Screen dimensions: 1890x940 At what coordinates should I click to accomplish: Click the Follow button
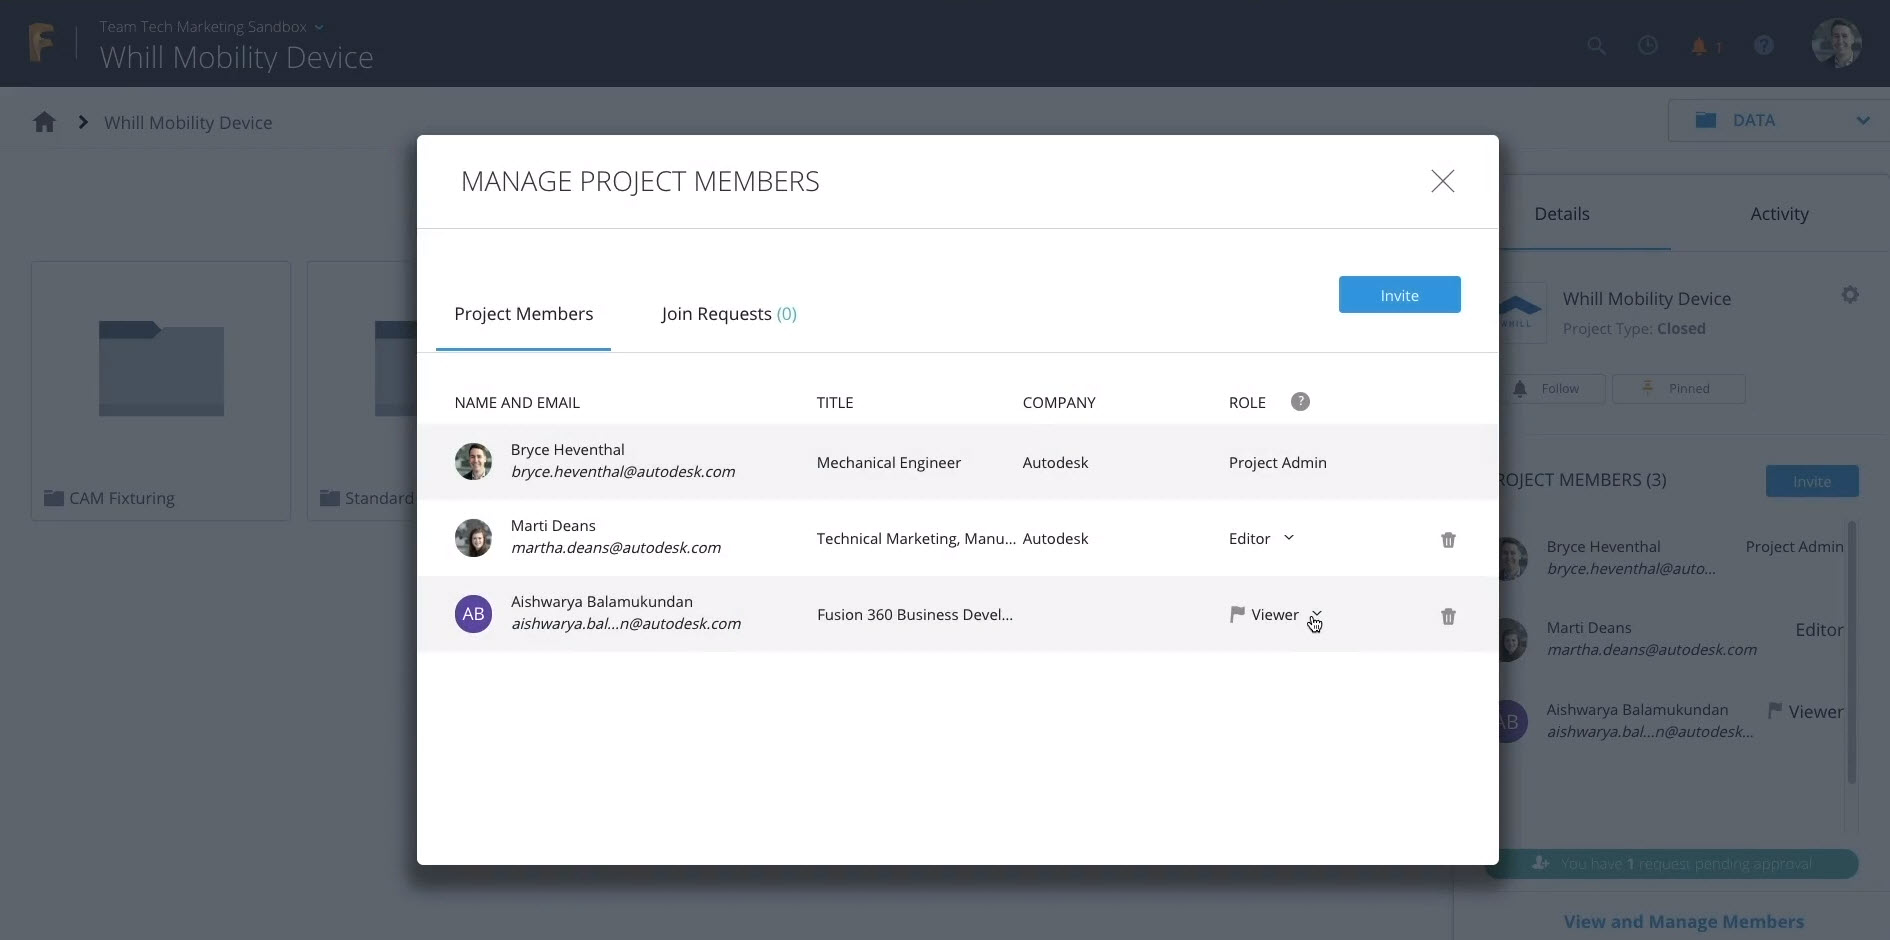coord(1551,388)
